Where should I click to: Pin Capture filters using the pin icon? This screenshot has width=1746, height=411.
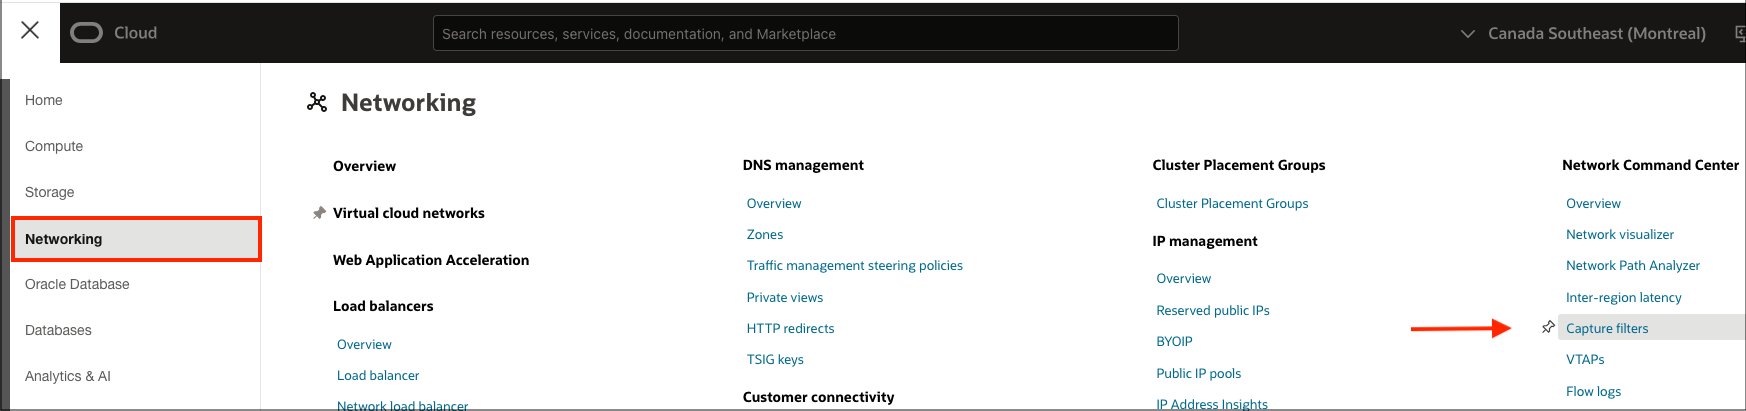pos(1548,327)
